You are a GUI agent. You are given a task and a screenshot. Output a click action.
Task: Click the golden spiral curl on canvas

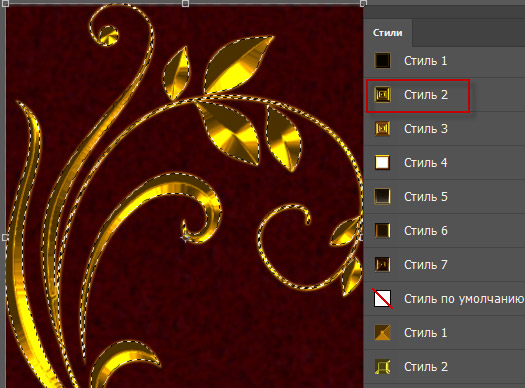pos(107,33)
